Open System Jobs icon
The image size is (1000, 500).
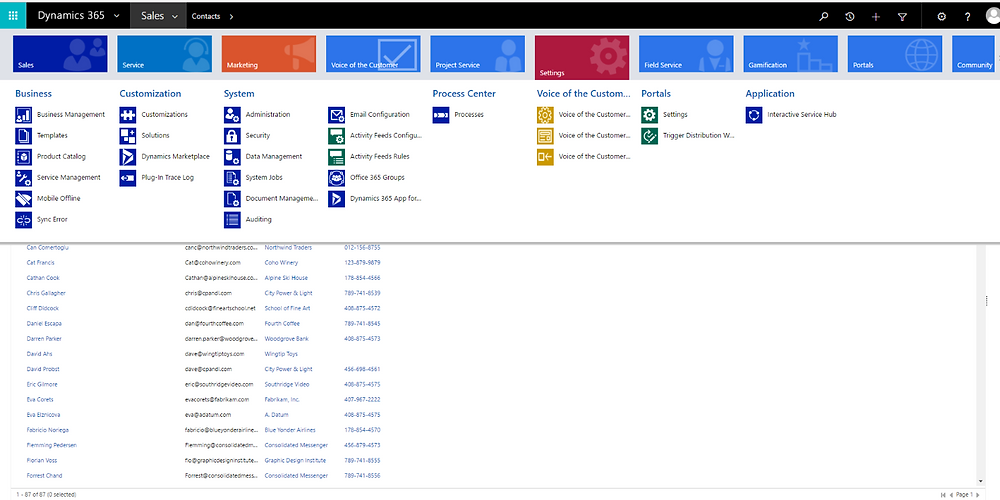[x=232, y=178]
